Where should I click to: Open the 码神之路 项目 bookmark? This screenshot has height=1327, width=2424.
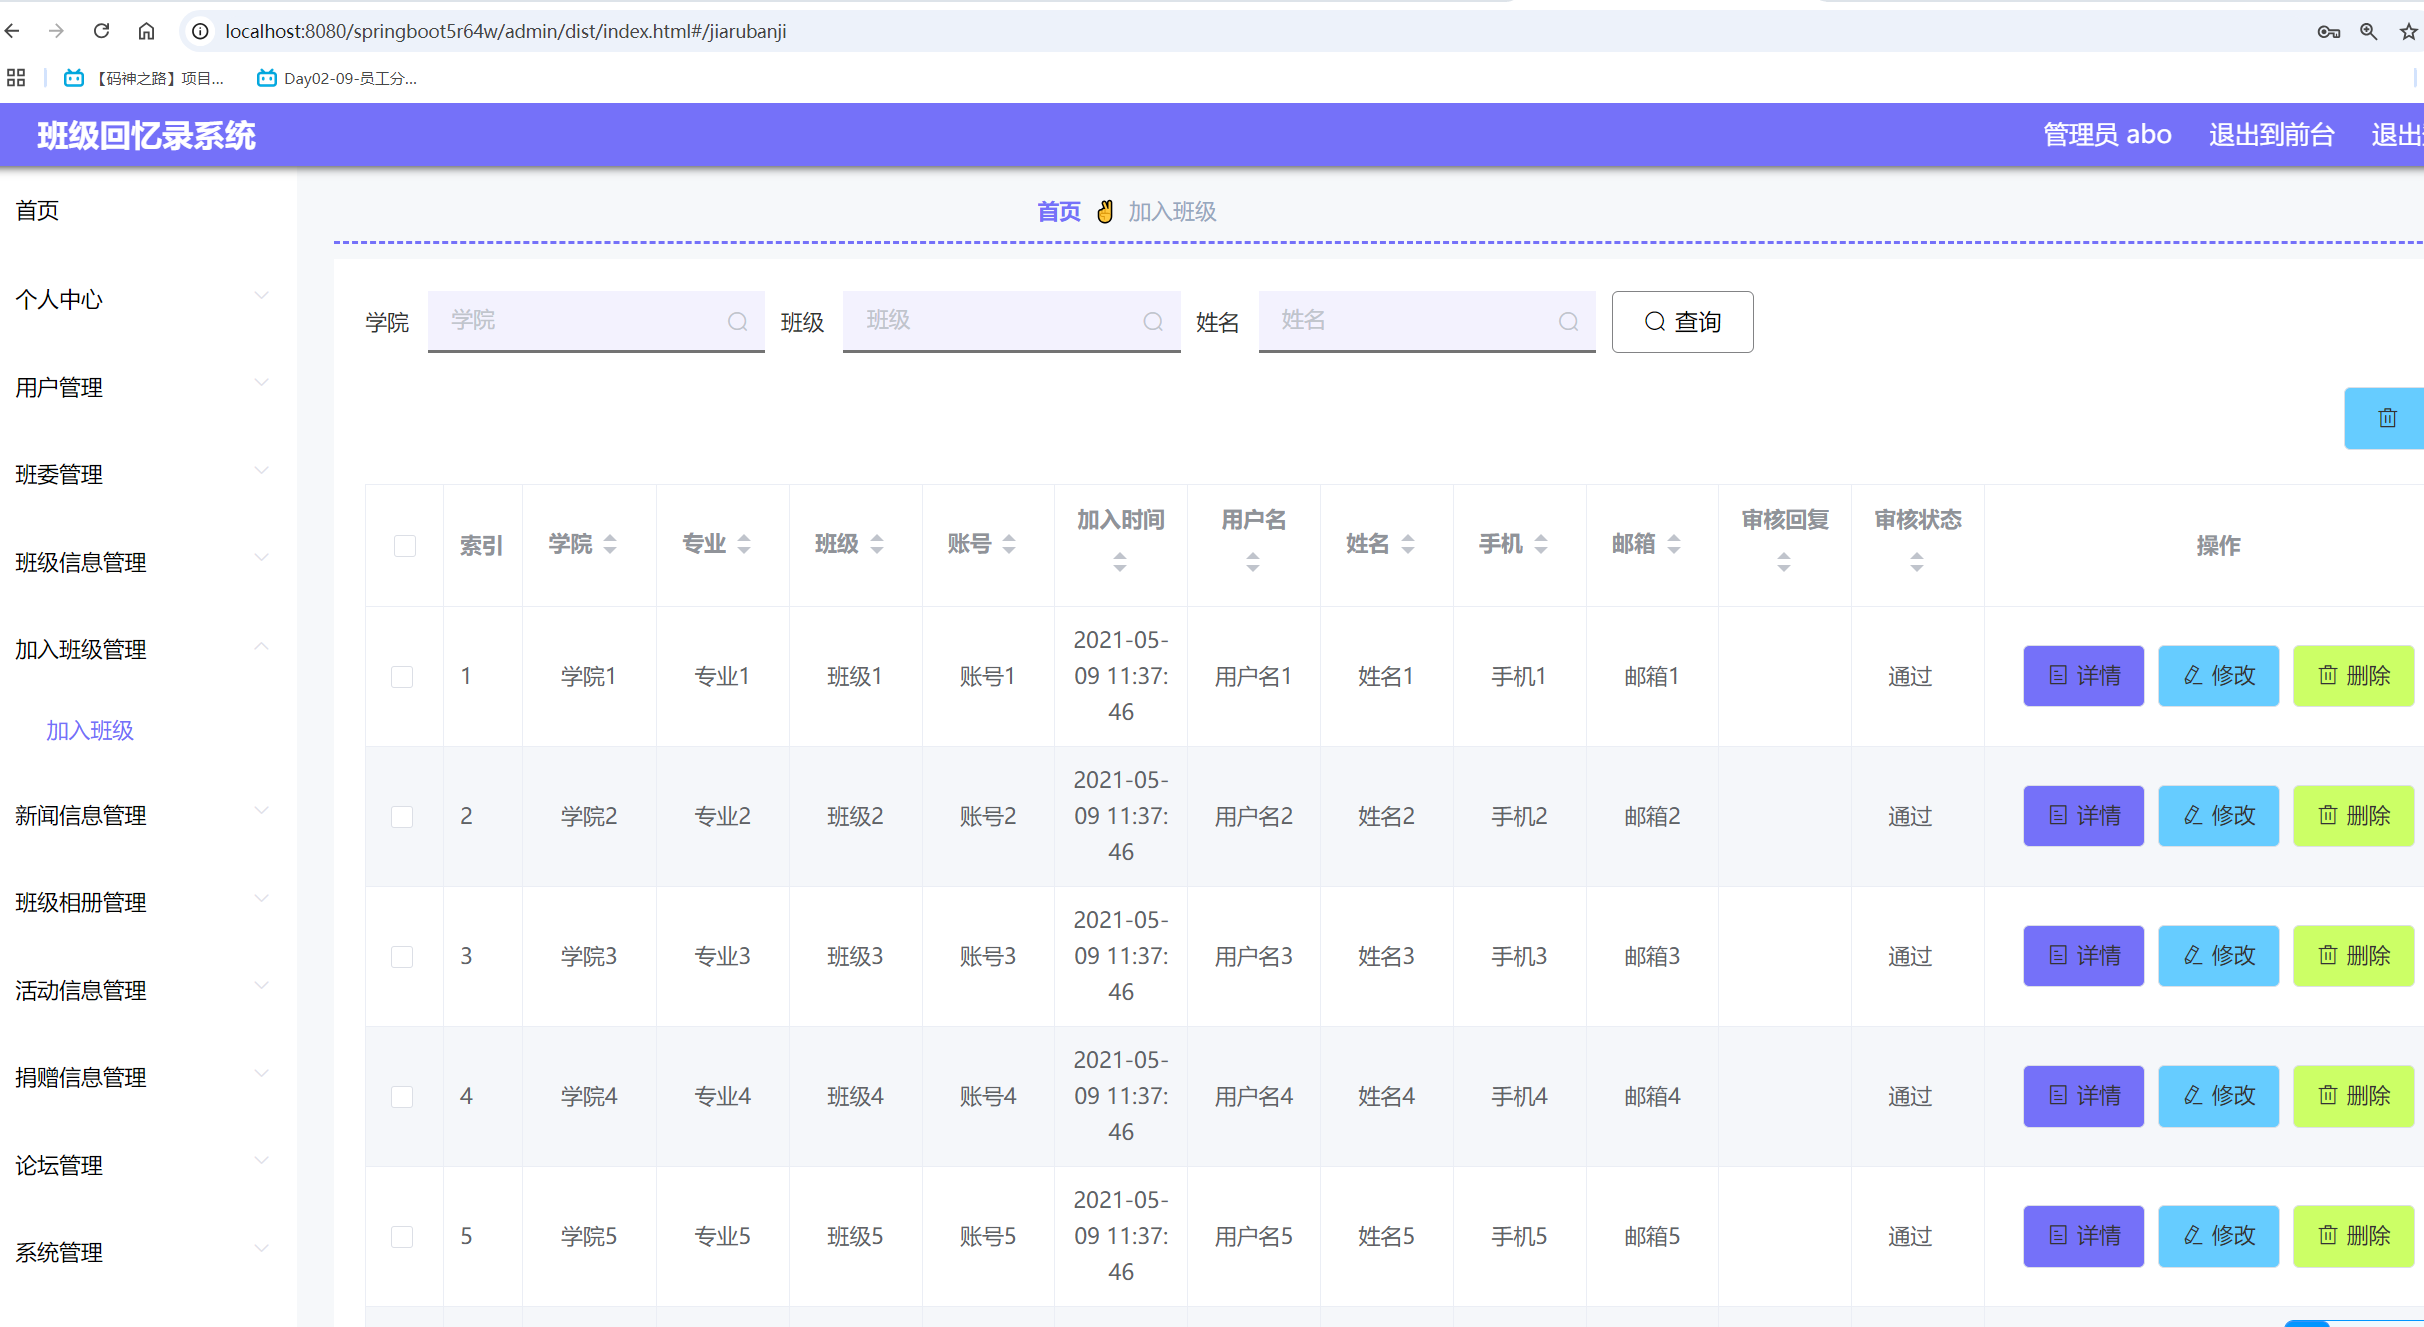point(143,78)
